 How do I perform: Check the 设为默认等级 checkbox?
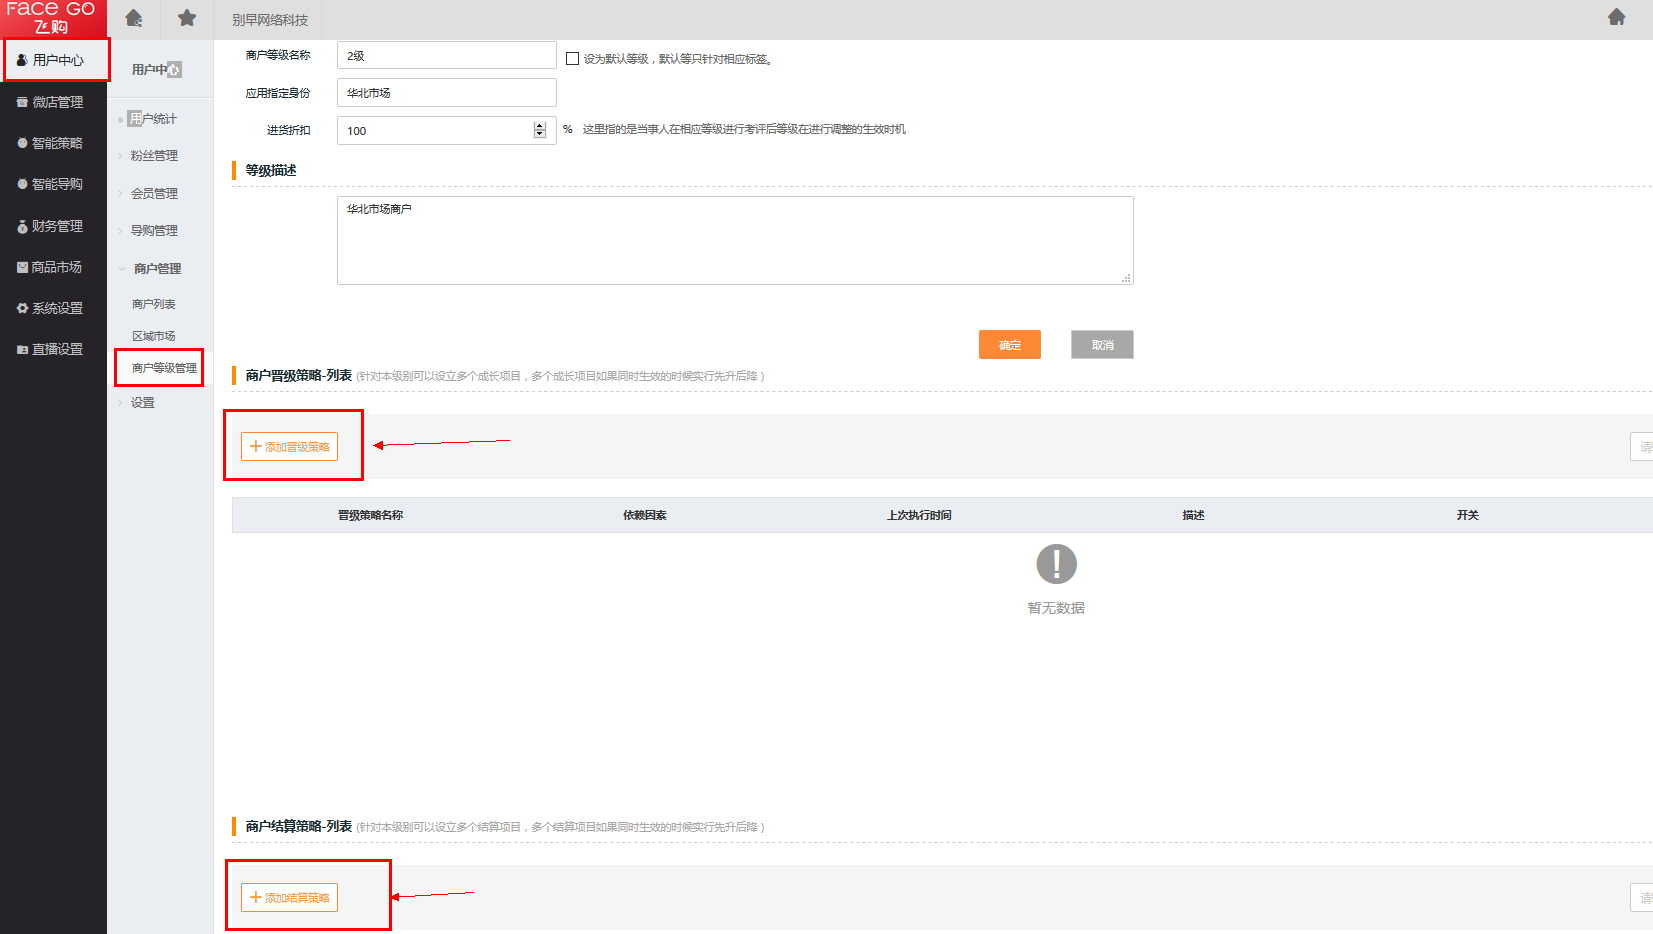coord(572,59)
